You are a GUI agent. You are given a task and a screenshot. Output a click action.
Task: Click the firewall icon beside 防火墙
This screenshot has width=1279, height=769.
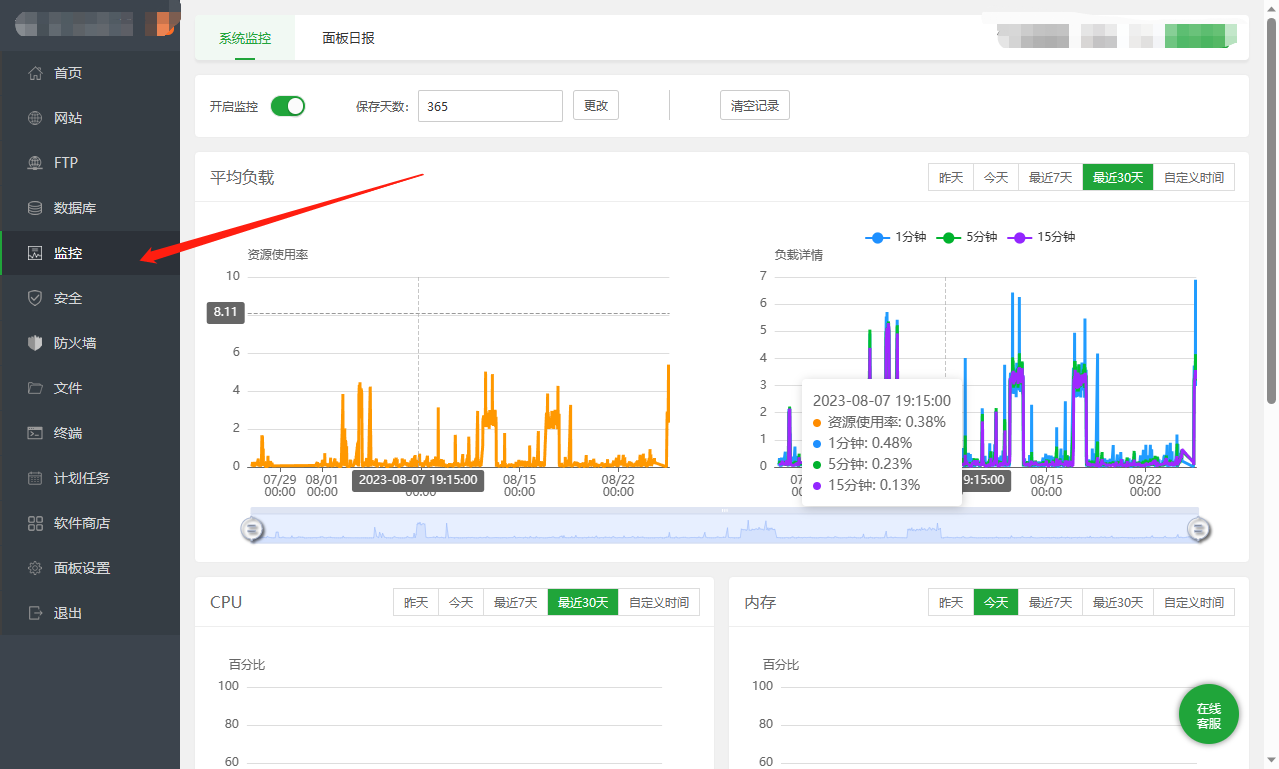35,343
